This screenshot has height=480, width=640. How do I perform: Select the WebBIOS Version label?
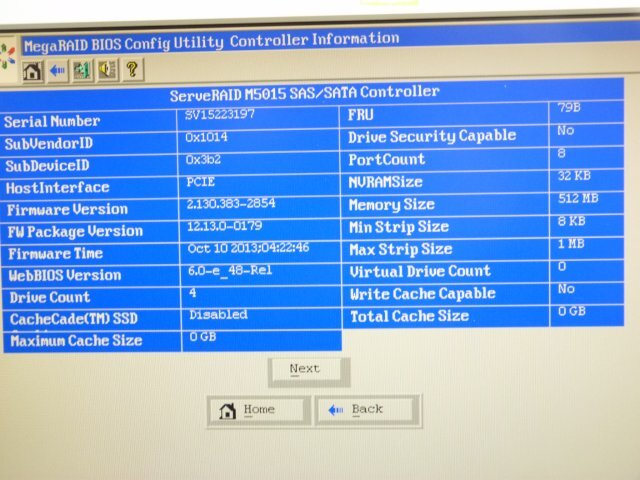tap(65, 276)
